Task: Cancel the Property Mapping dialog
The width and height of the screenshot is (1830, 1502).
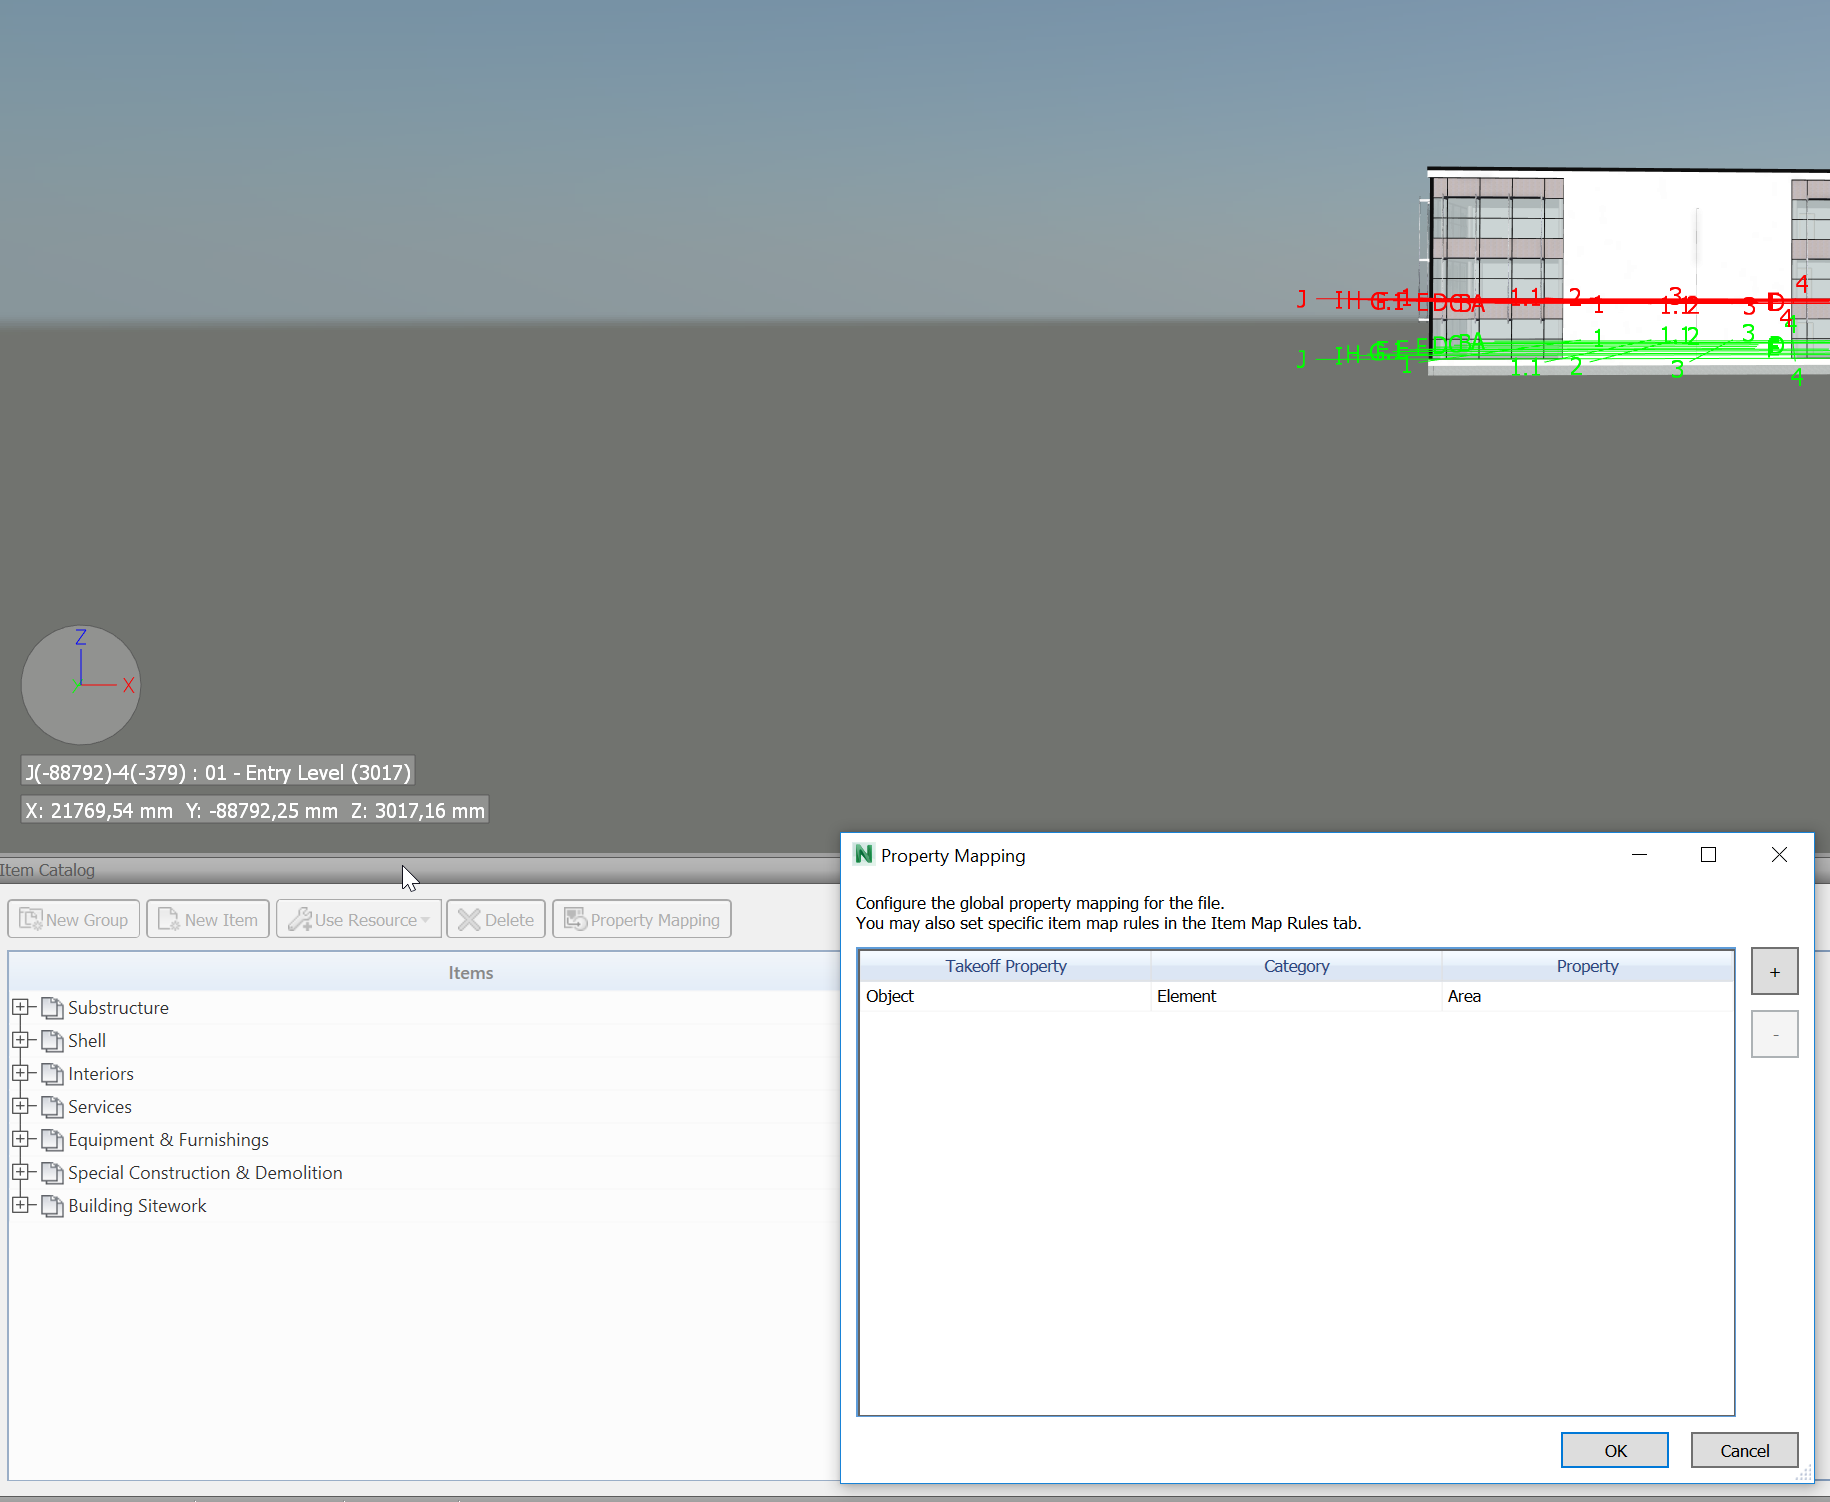Action: point(1743,1450)
